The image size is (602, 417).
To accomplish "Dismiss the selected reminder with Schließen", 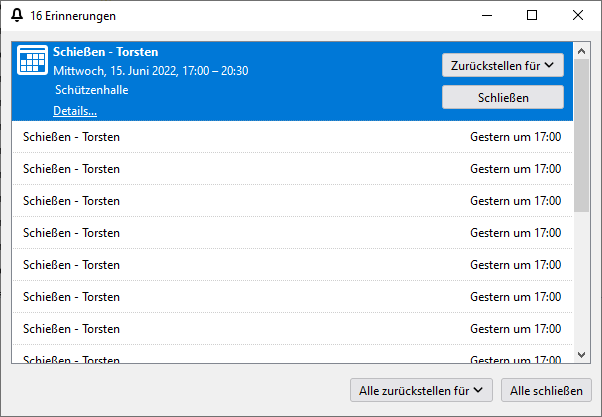I will [x=503, y=97].
